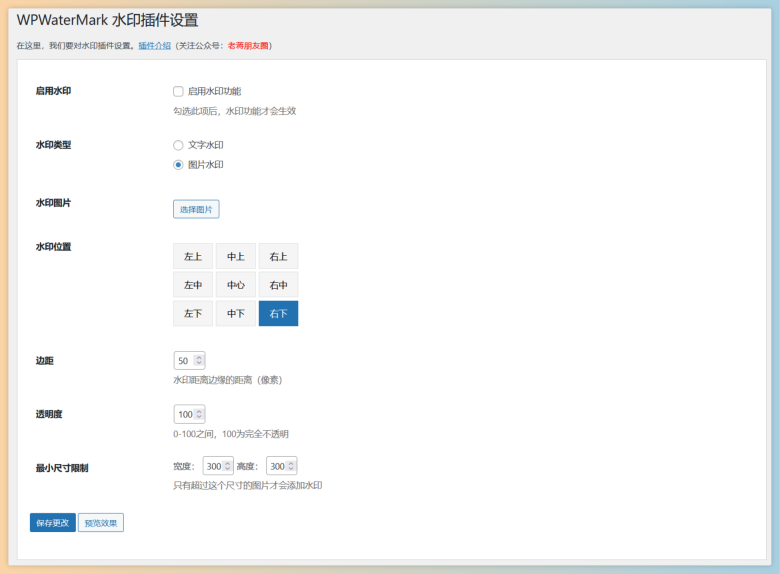Click the 水印图片 row label
The width and height of the screenshot is (780, 574).
(x=53, y=203)
